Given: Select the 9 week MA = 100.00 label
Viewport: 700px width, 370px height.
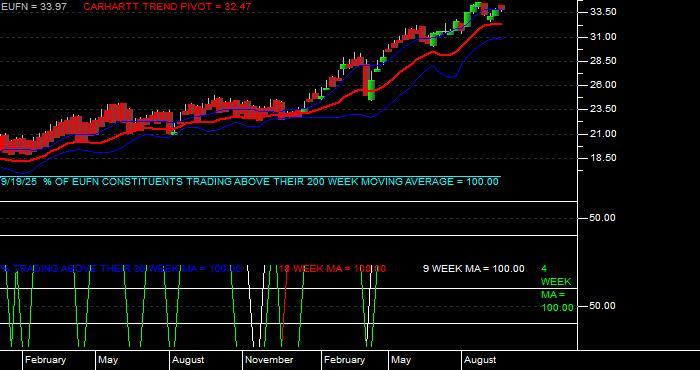Looking at the screenshot, I should (474, 269).
